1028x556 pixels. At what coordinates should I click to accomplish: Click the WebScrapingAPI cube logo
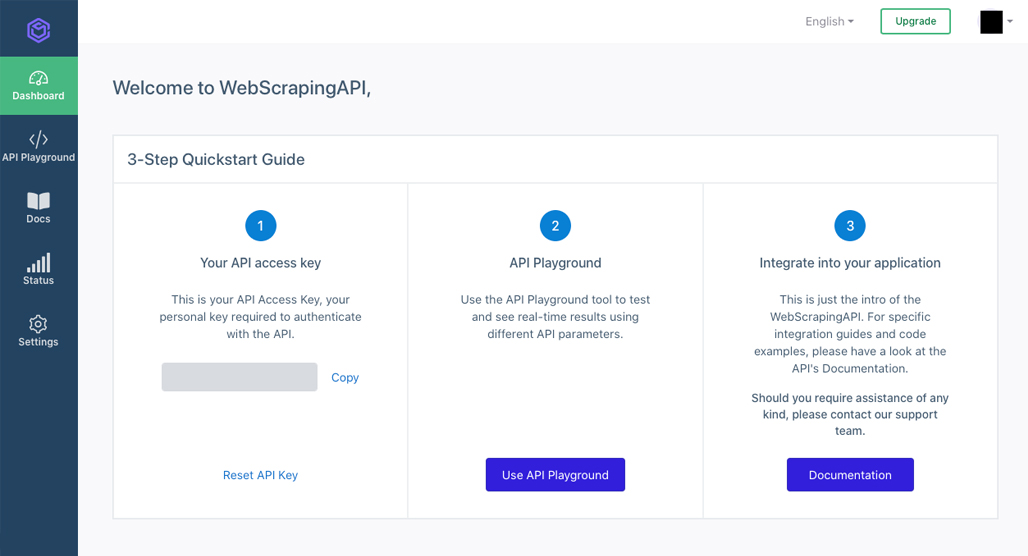[39, 30]
